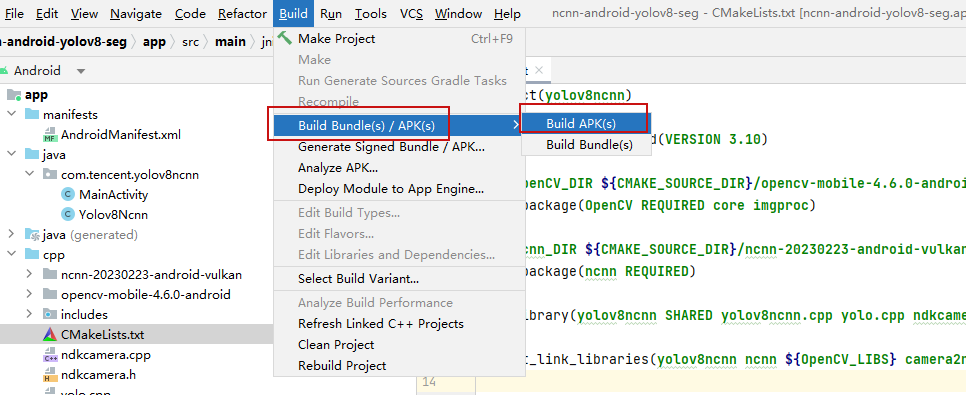Open the VCS menu
The image size is (966, 395).
pos(411,14)
